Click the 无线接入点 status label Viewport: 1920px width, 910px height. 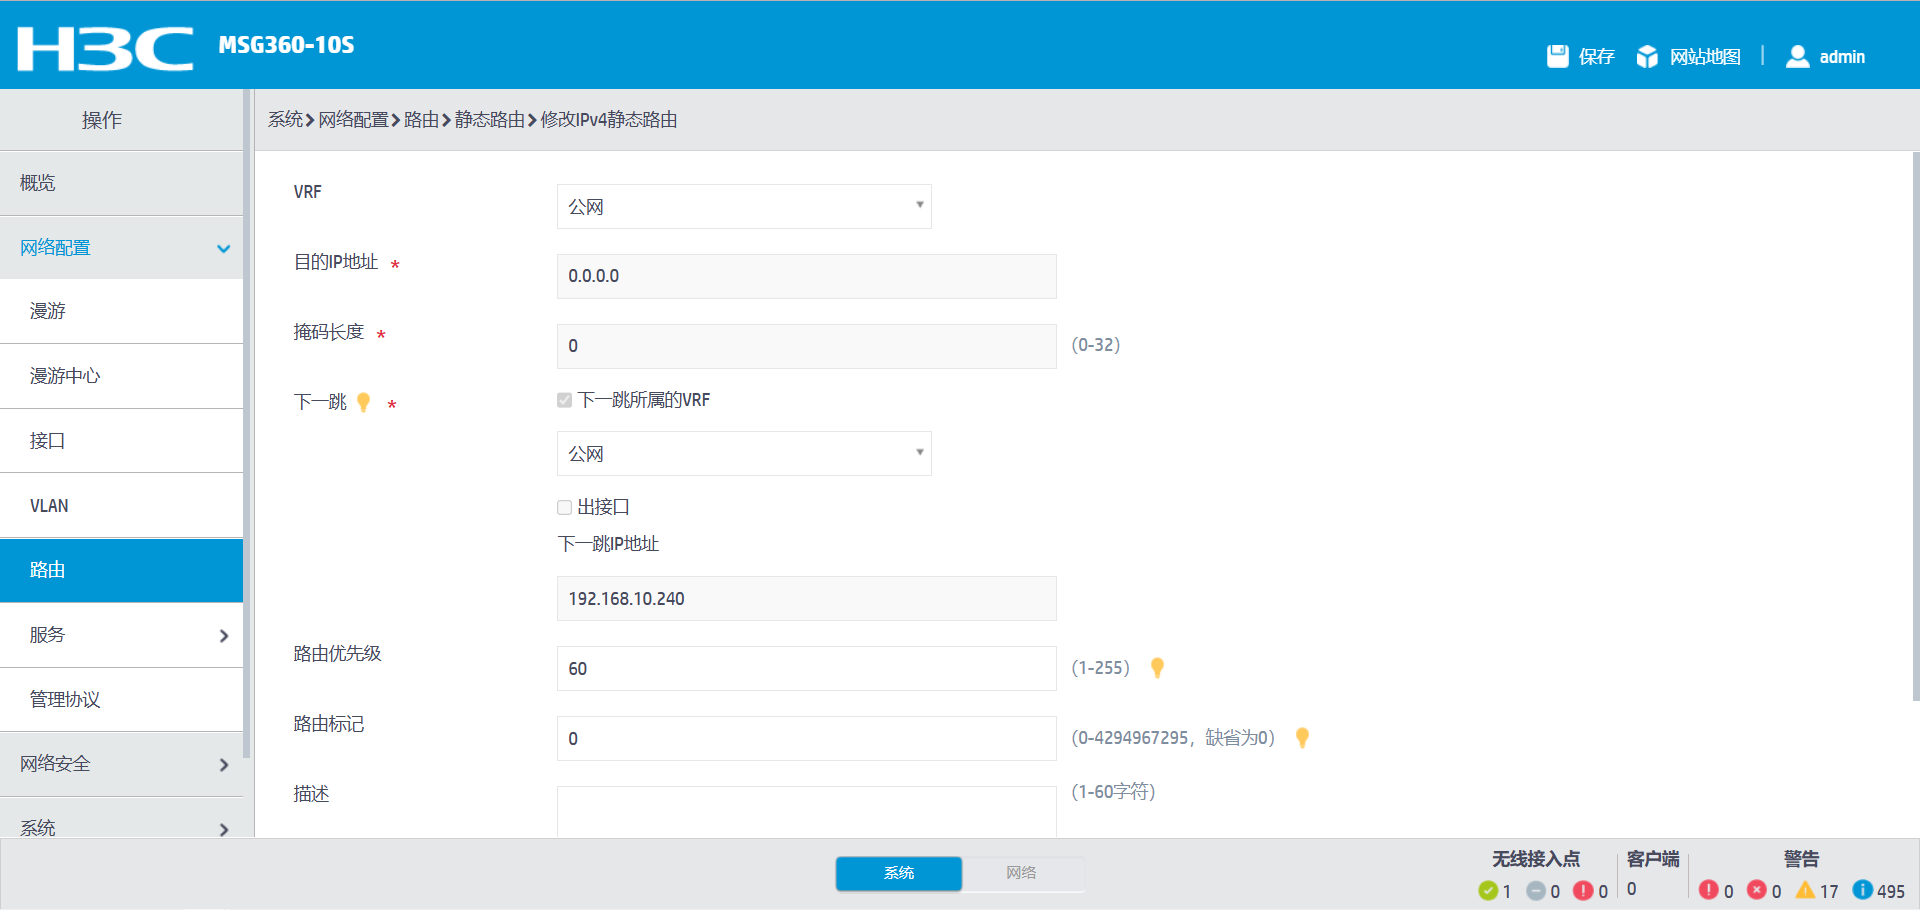[x=1536, y=859]
